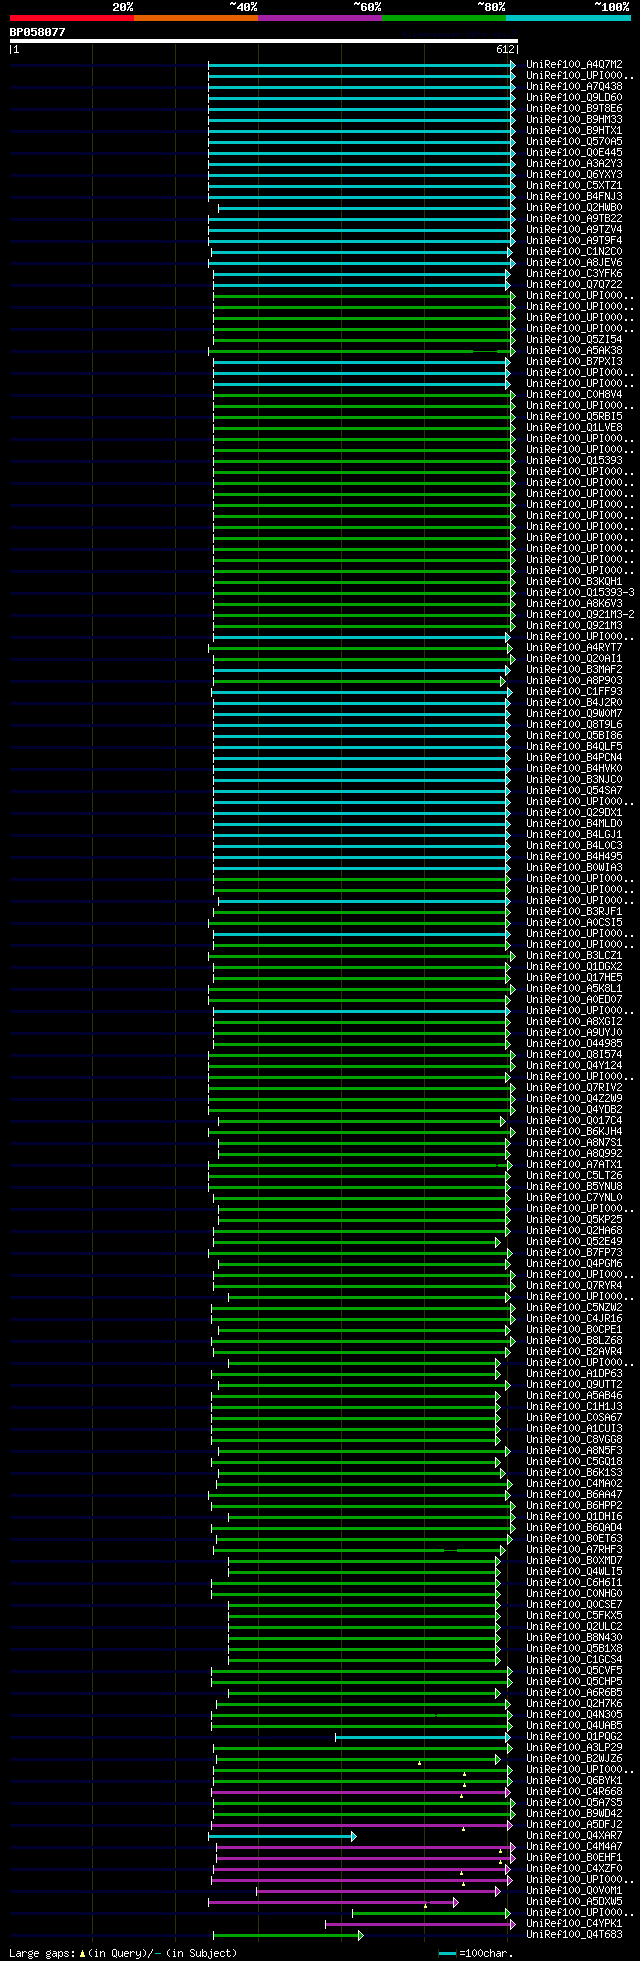Select label UniRef100_C4YPK1
The height and width of the screenshot is (1961, 640).
click(574, 1924)
